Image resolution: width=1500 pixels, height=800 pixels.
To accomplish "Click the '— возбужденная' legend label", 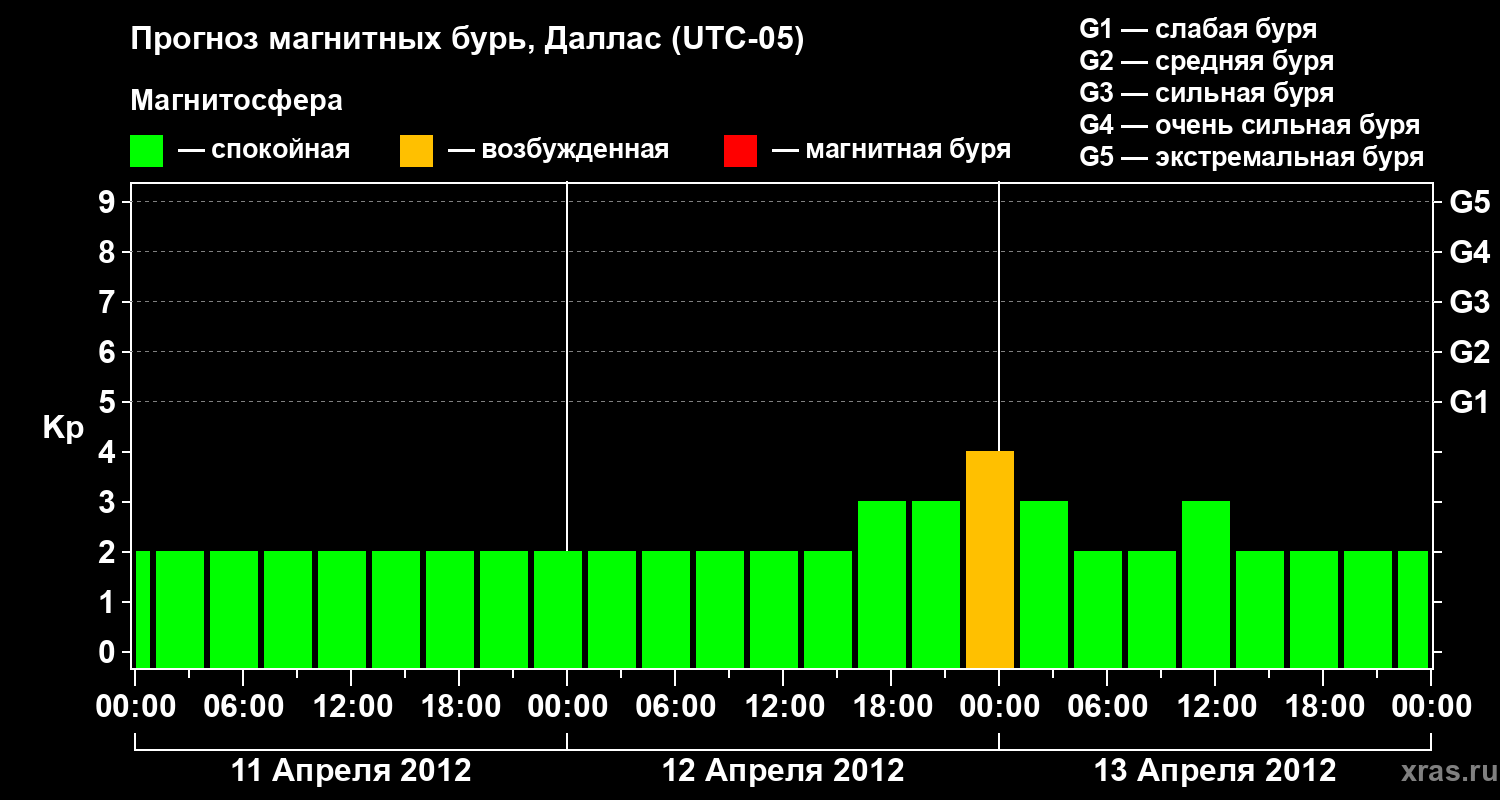I will point(558,151).
